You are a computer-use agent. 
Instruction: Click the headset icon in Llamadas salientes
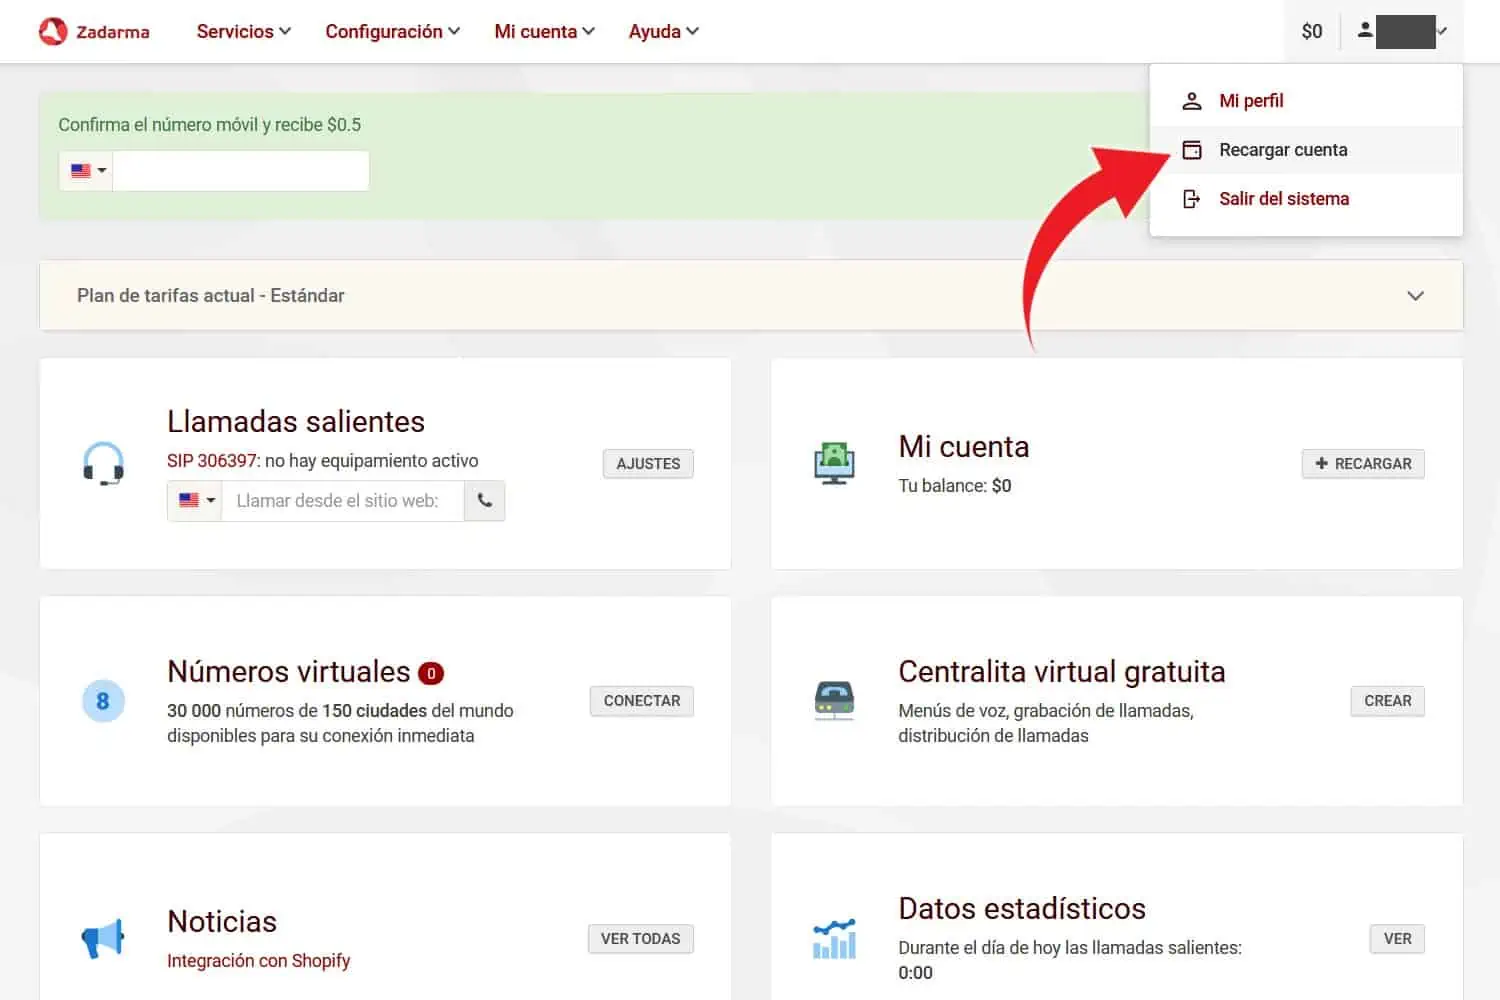click(103, 464)
